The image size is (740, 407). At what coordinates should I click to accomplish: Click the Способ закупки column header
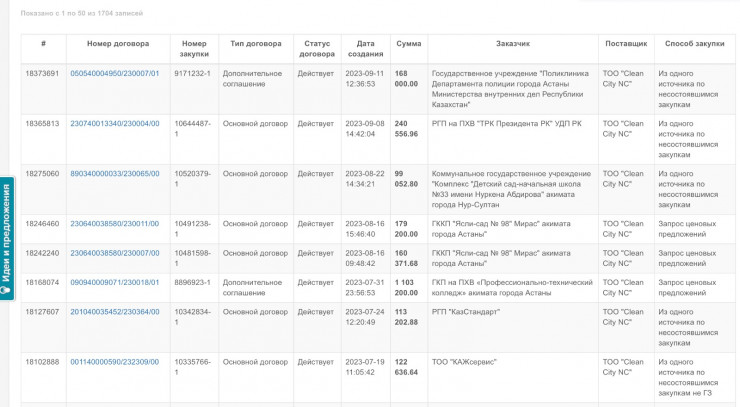tap(694, 44)
